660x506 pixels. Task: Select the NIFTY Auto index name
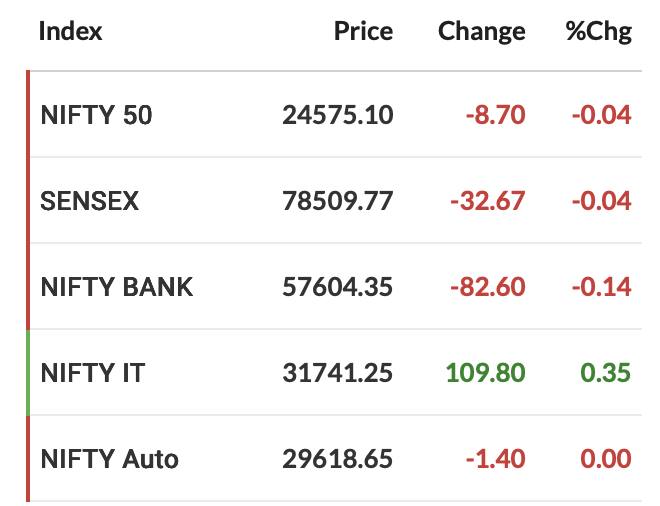pyautogui.click(x=109, y=459)
